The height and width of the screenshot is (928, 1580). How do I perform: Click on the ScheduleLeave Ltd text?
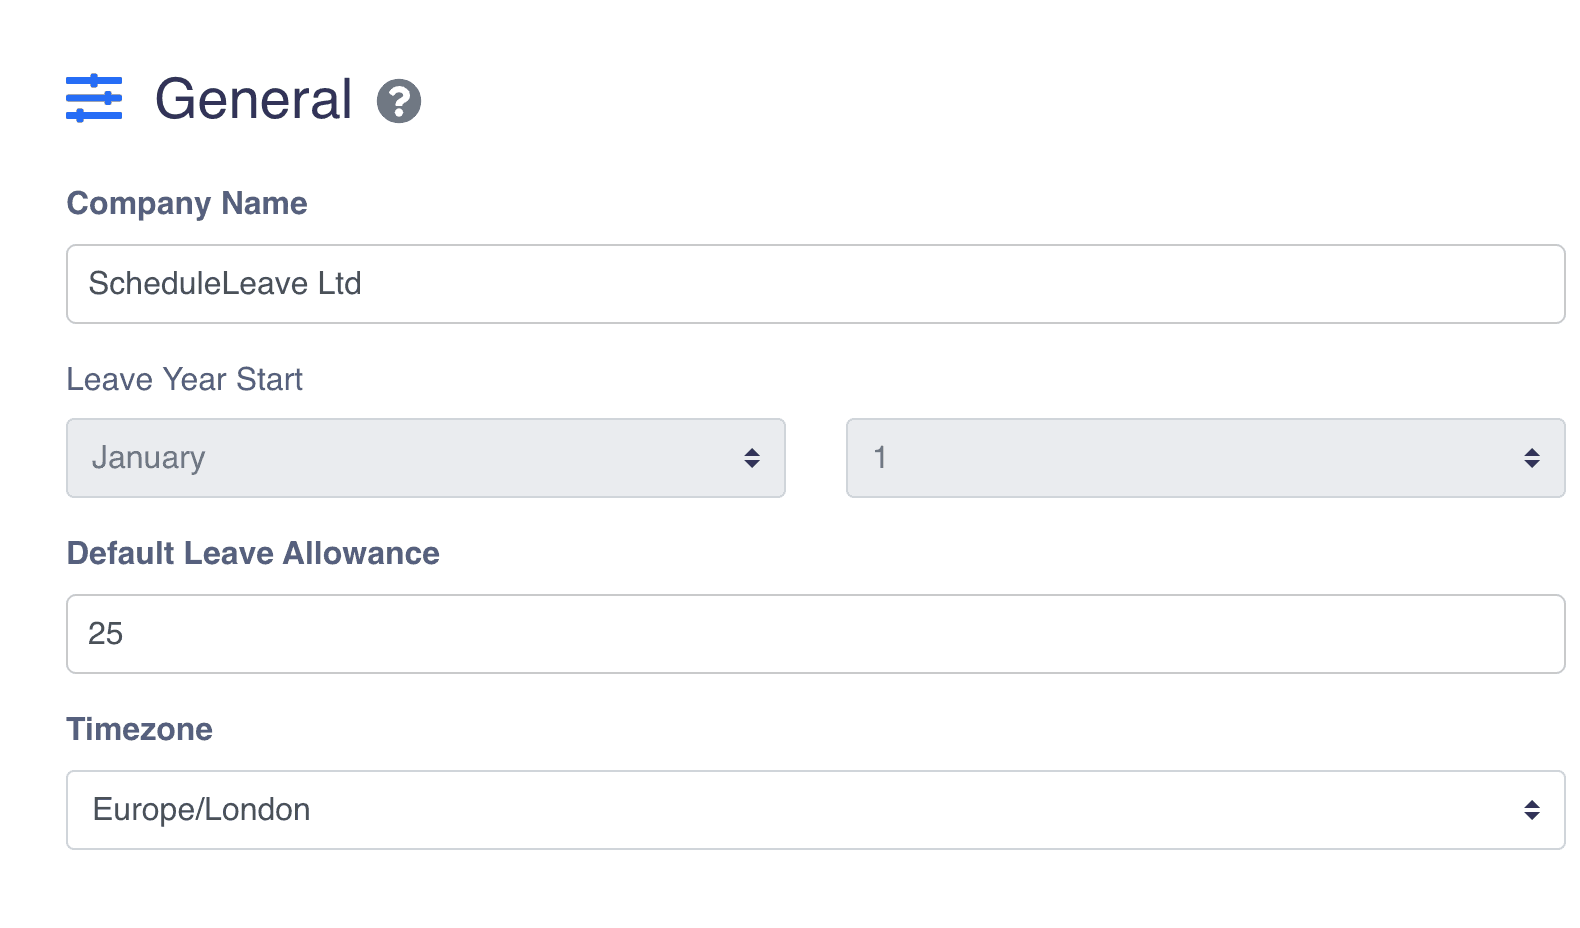click(225, 284)
